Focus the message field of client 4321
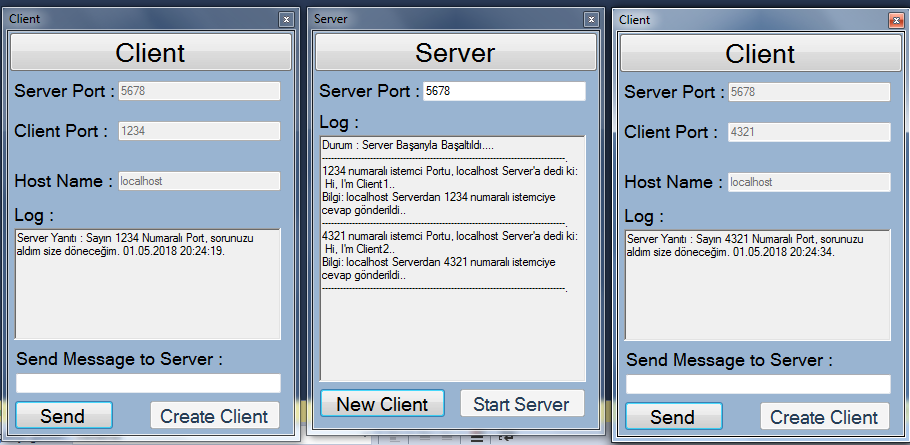This screenshot has height=445, width=910. click(x=758, y=384)
